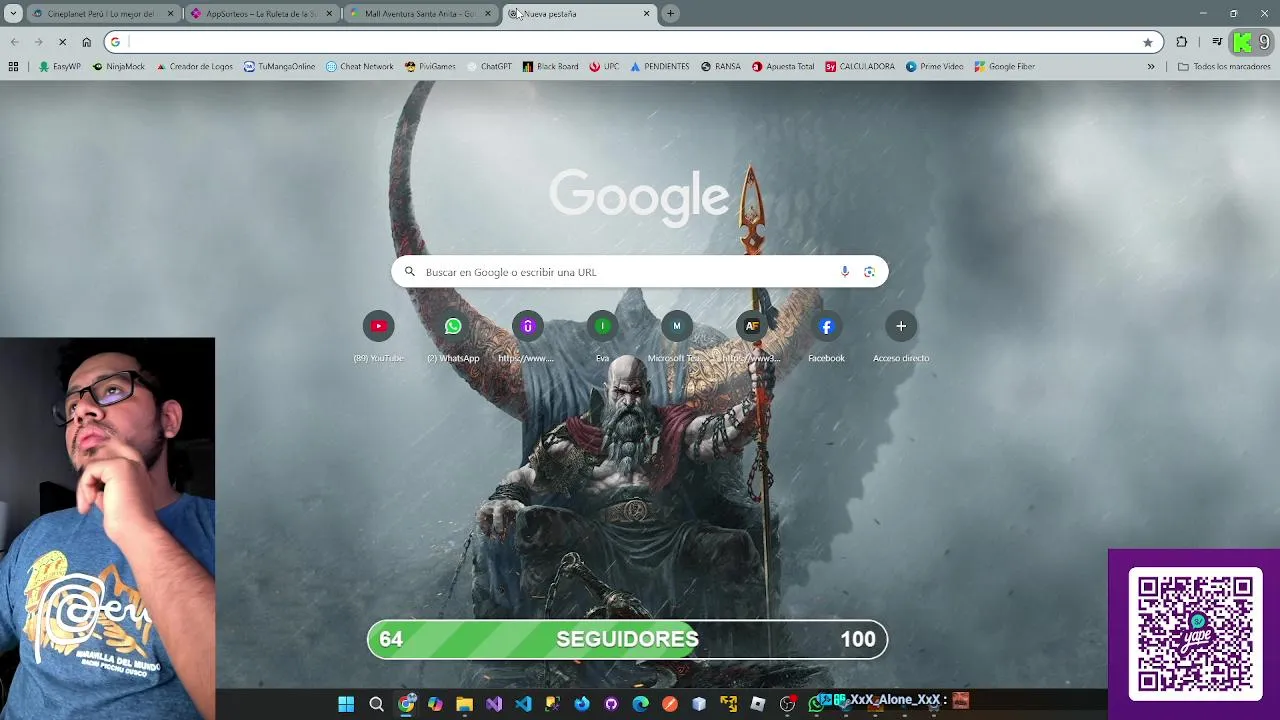This screenshot has width=1280, height=720.
Task: Open File Explorer from the taskbar
Action: [x=464, y=704]
